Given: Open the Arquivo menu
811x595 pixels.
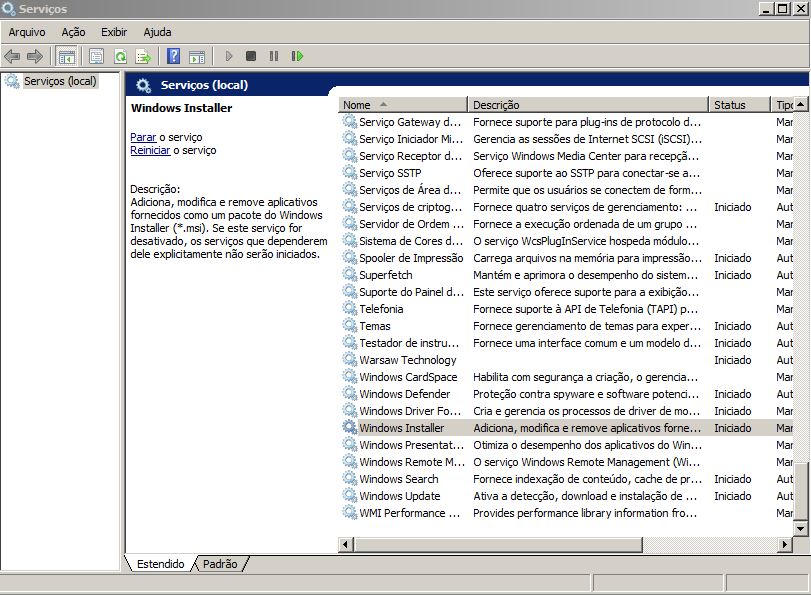Looking at the screenshot, I should tap(27, 32).
